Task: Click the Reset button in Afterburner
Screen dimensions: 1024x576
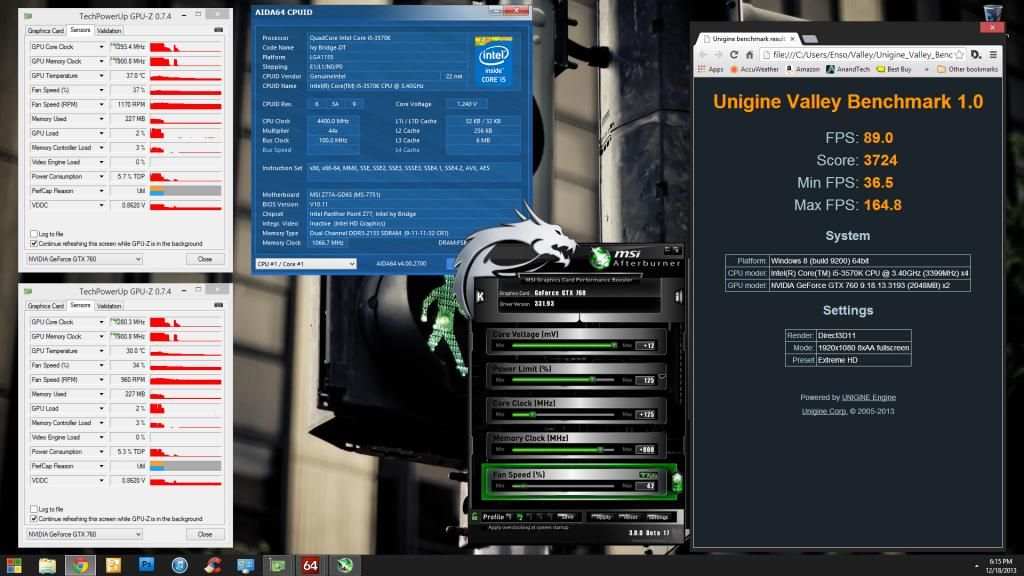Action: coord(630,517)
